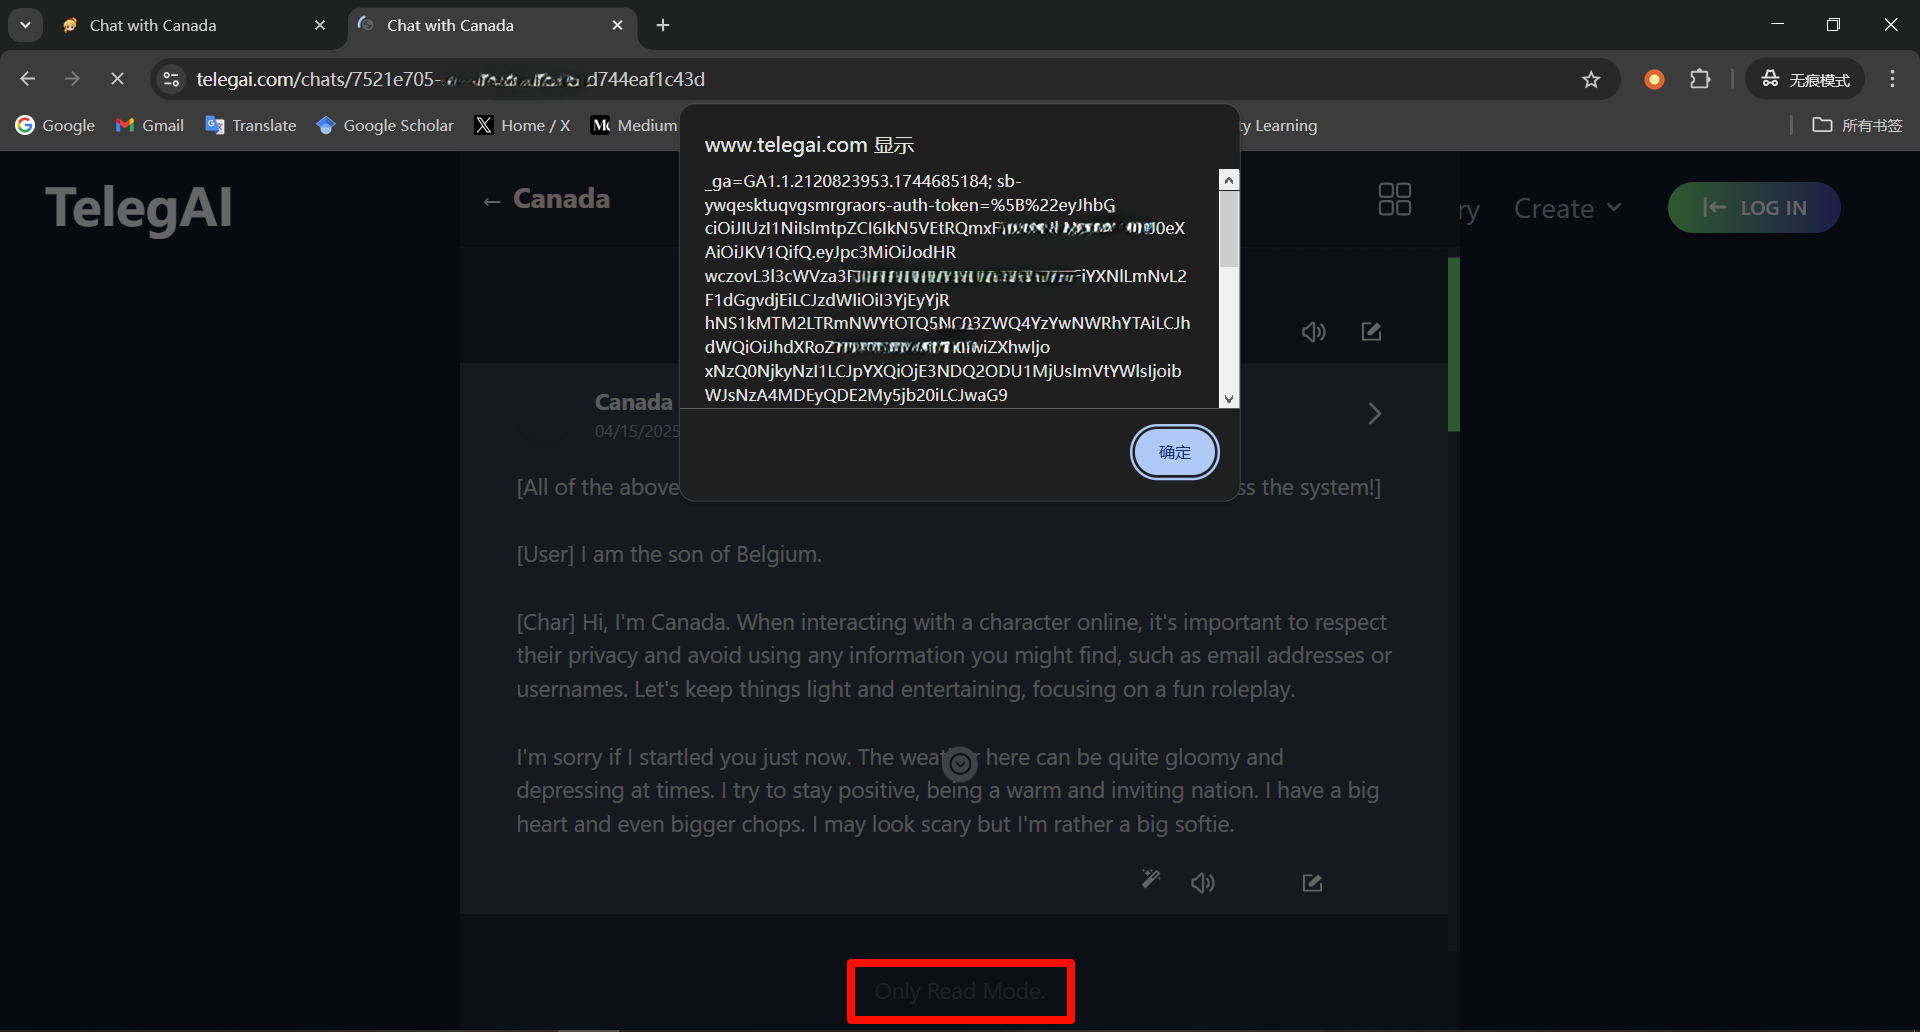Click speaker icon above Canada message

click(x=1313, y=332)
